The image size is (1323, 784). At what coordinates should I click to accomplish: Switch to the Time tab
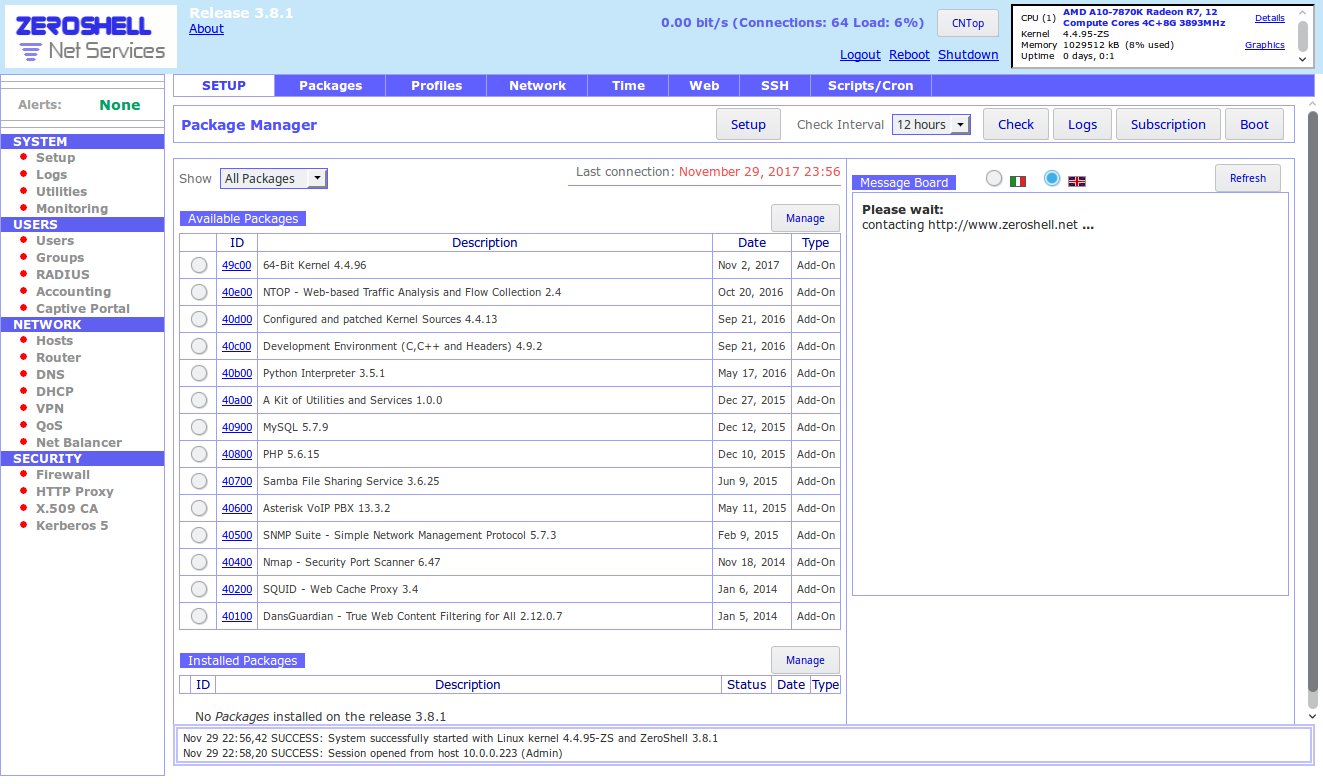pos(628,86)
